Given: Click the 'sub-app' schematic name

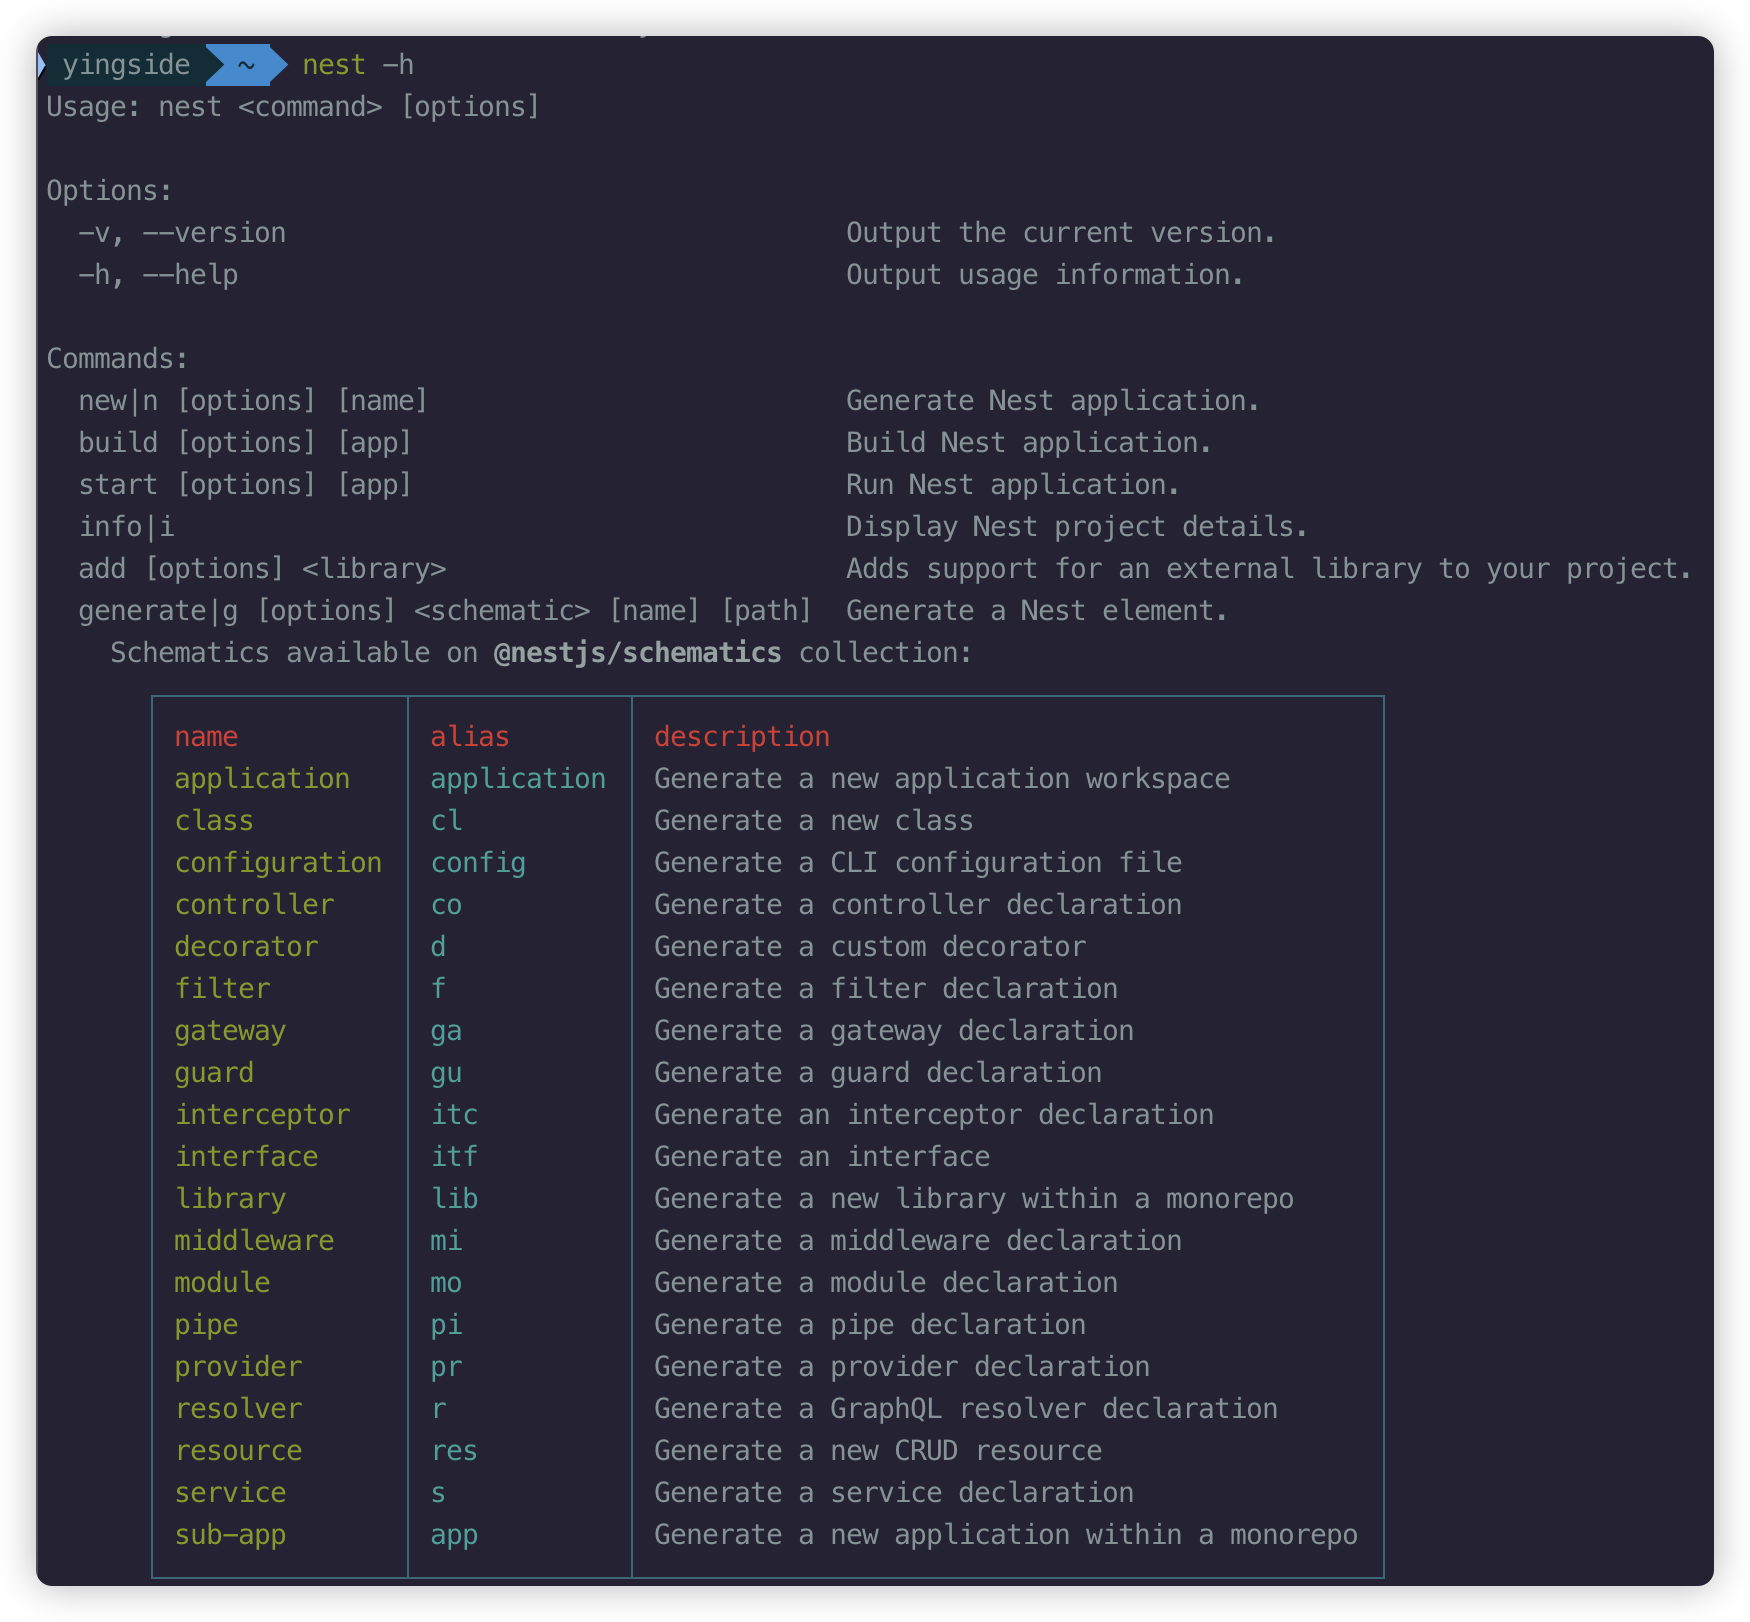Looking at the screenshot, I should click(x=230, y=1535).
